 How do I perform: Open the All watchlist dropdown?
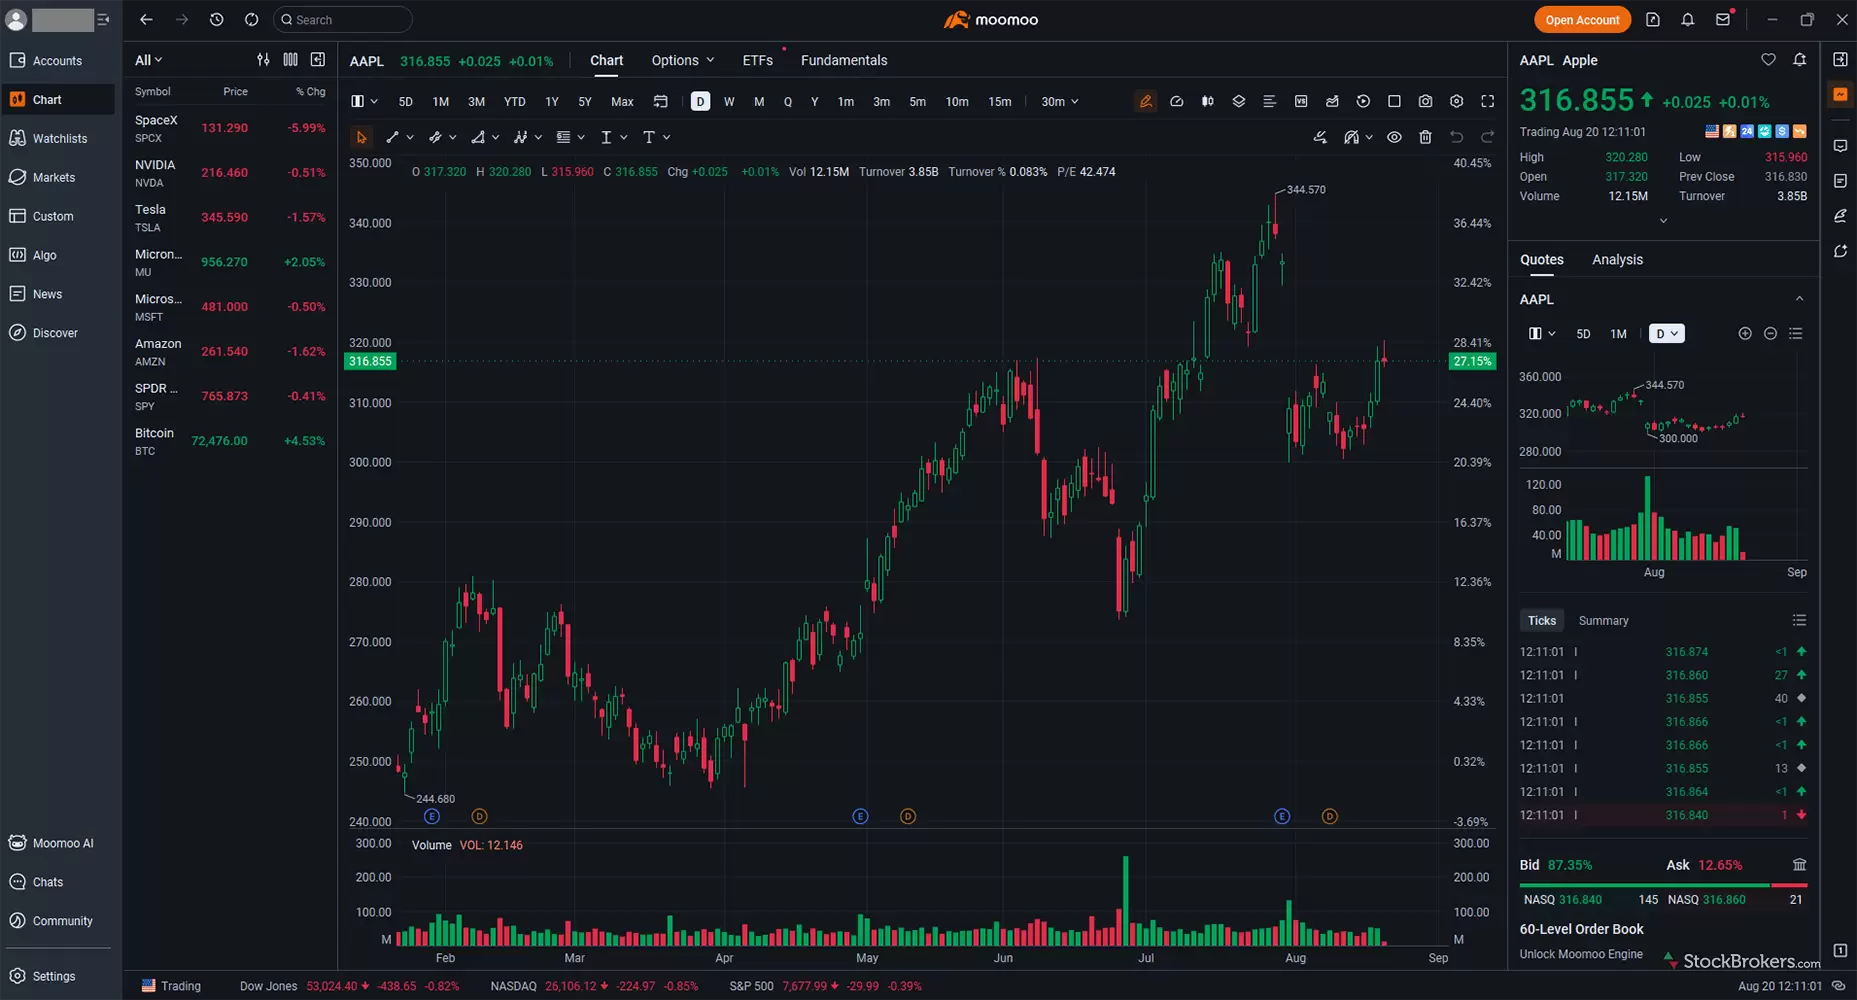(148, 60)
